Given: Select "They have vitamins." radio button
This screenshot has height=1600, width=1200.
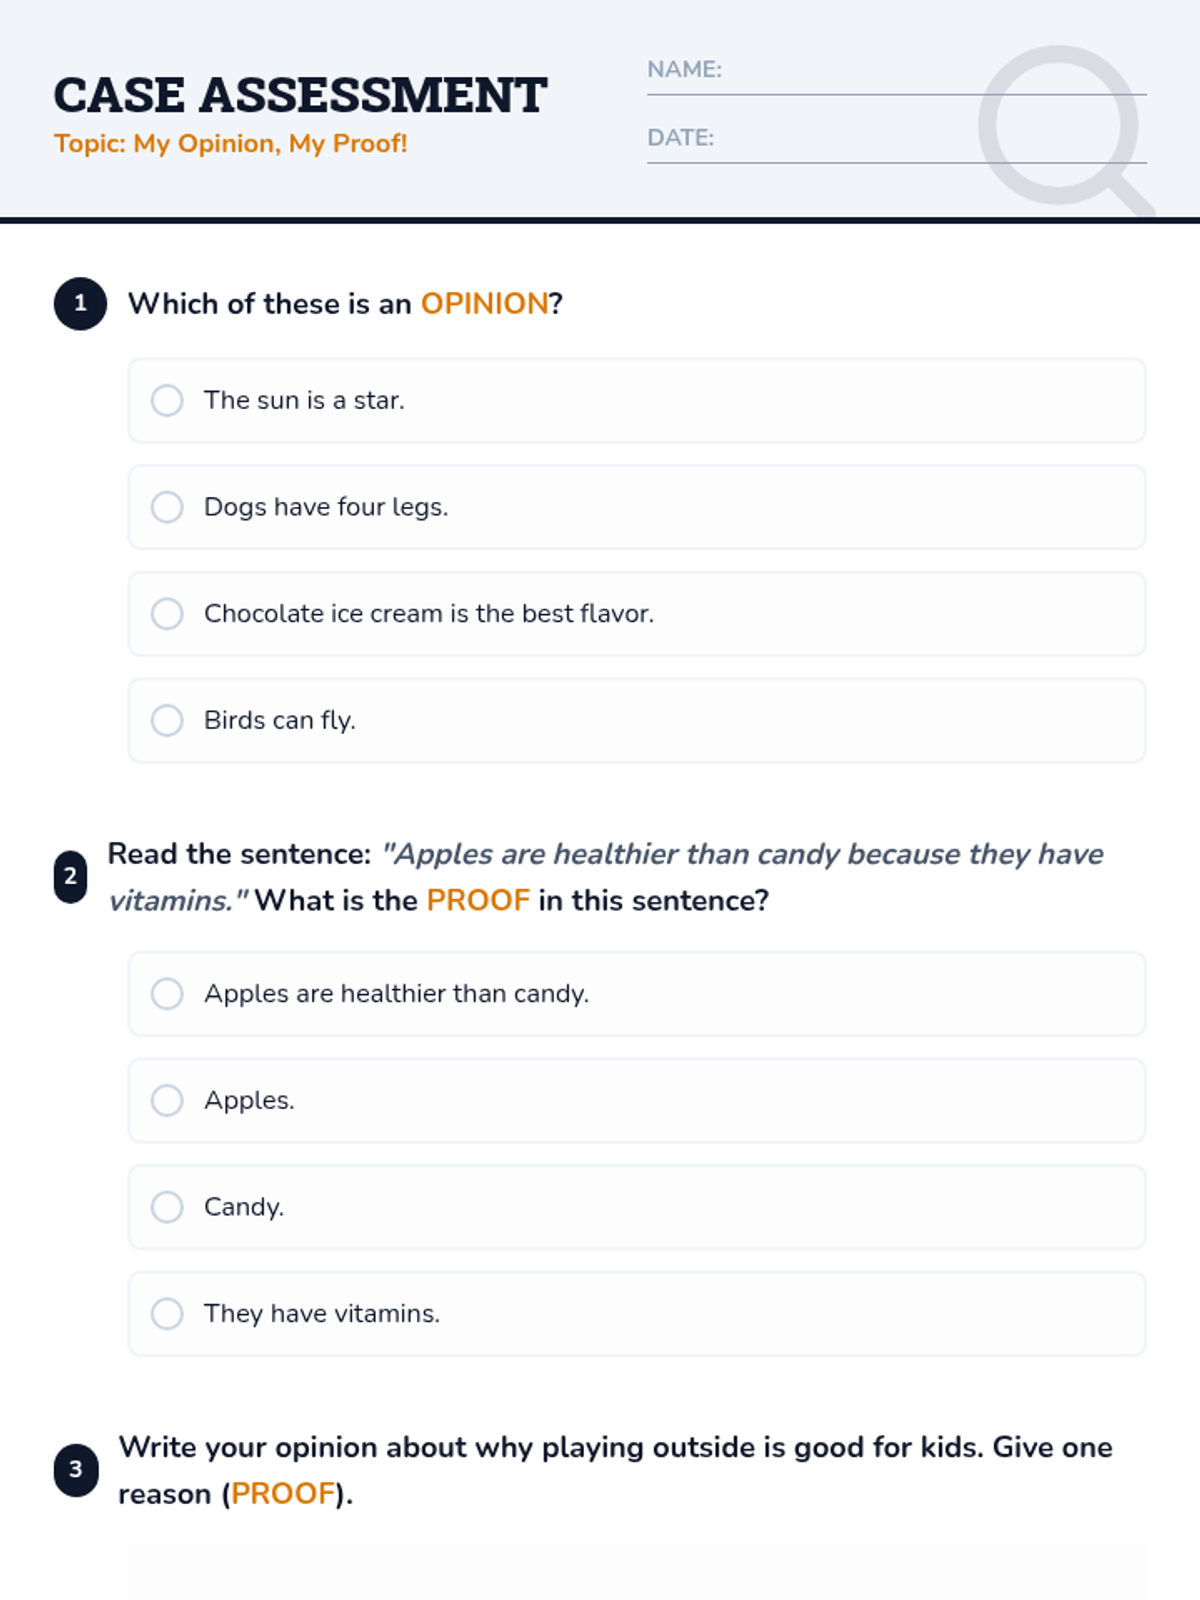Looking at the screenshot, I should pyautogui.click(x=167, y=1313).
